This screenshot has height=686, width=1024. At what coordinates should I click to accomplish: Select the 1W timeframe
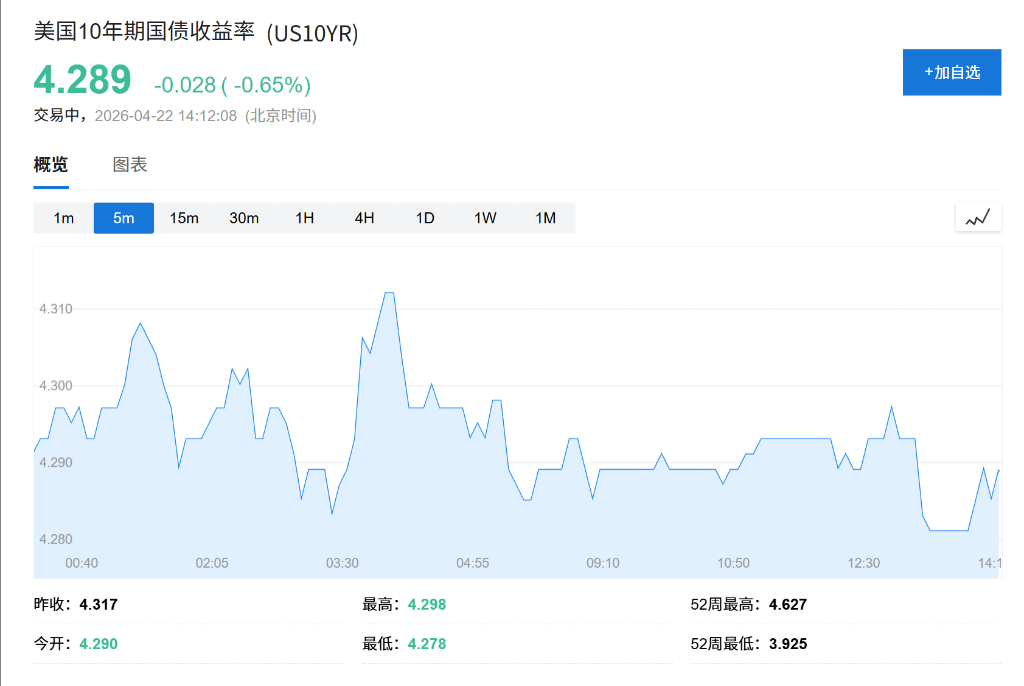tap(484, 217)
